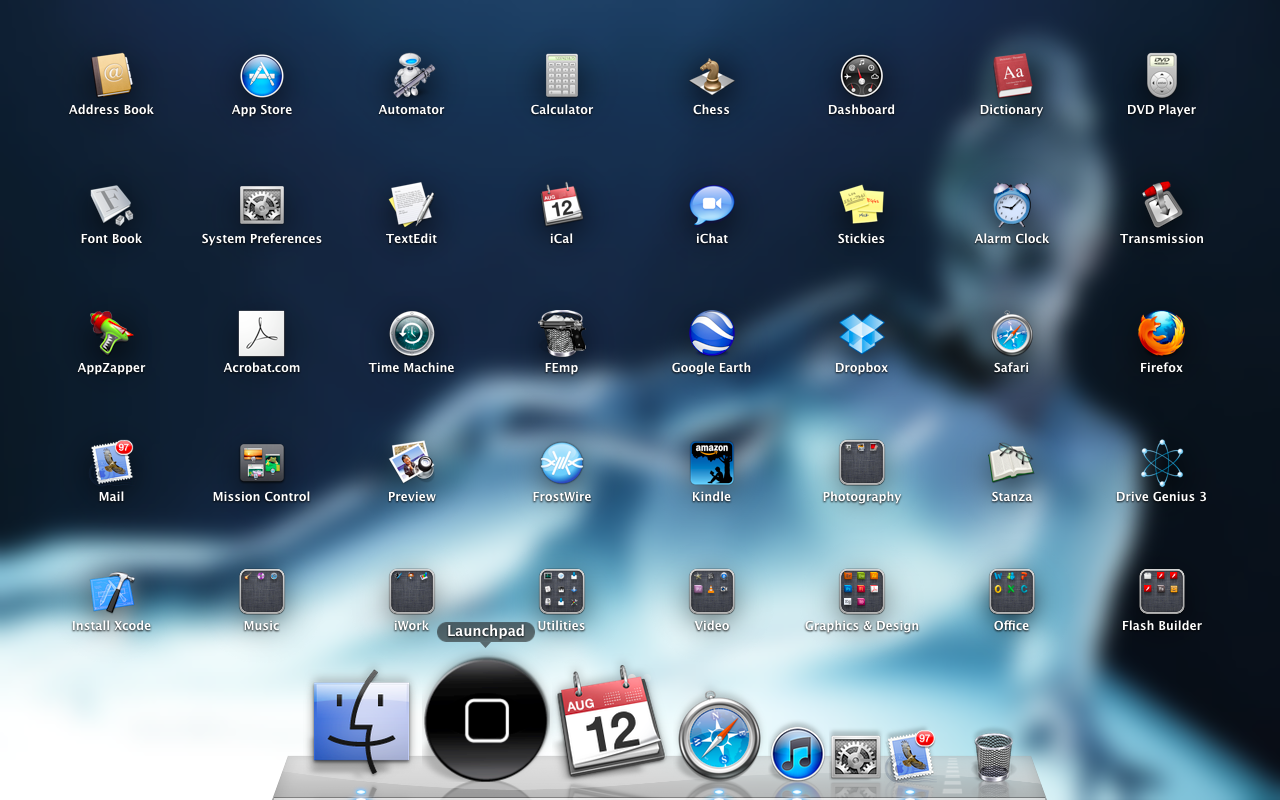1280x800 pixels.
Task: Open the iCal calendar in the Dock
Action: pyautogui.click(x=611, y=720)
